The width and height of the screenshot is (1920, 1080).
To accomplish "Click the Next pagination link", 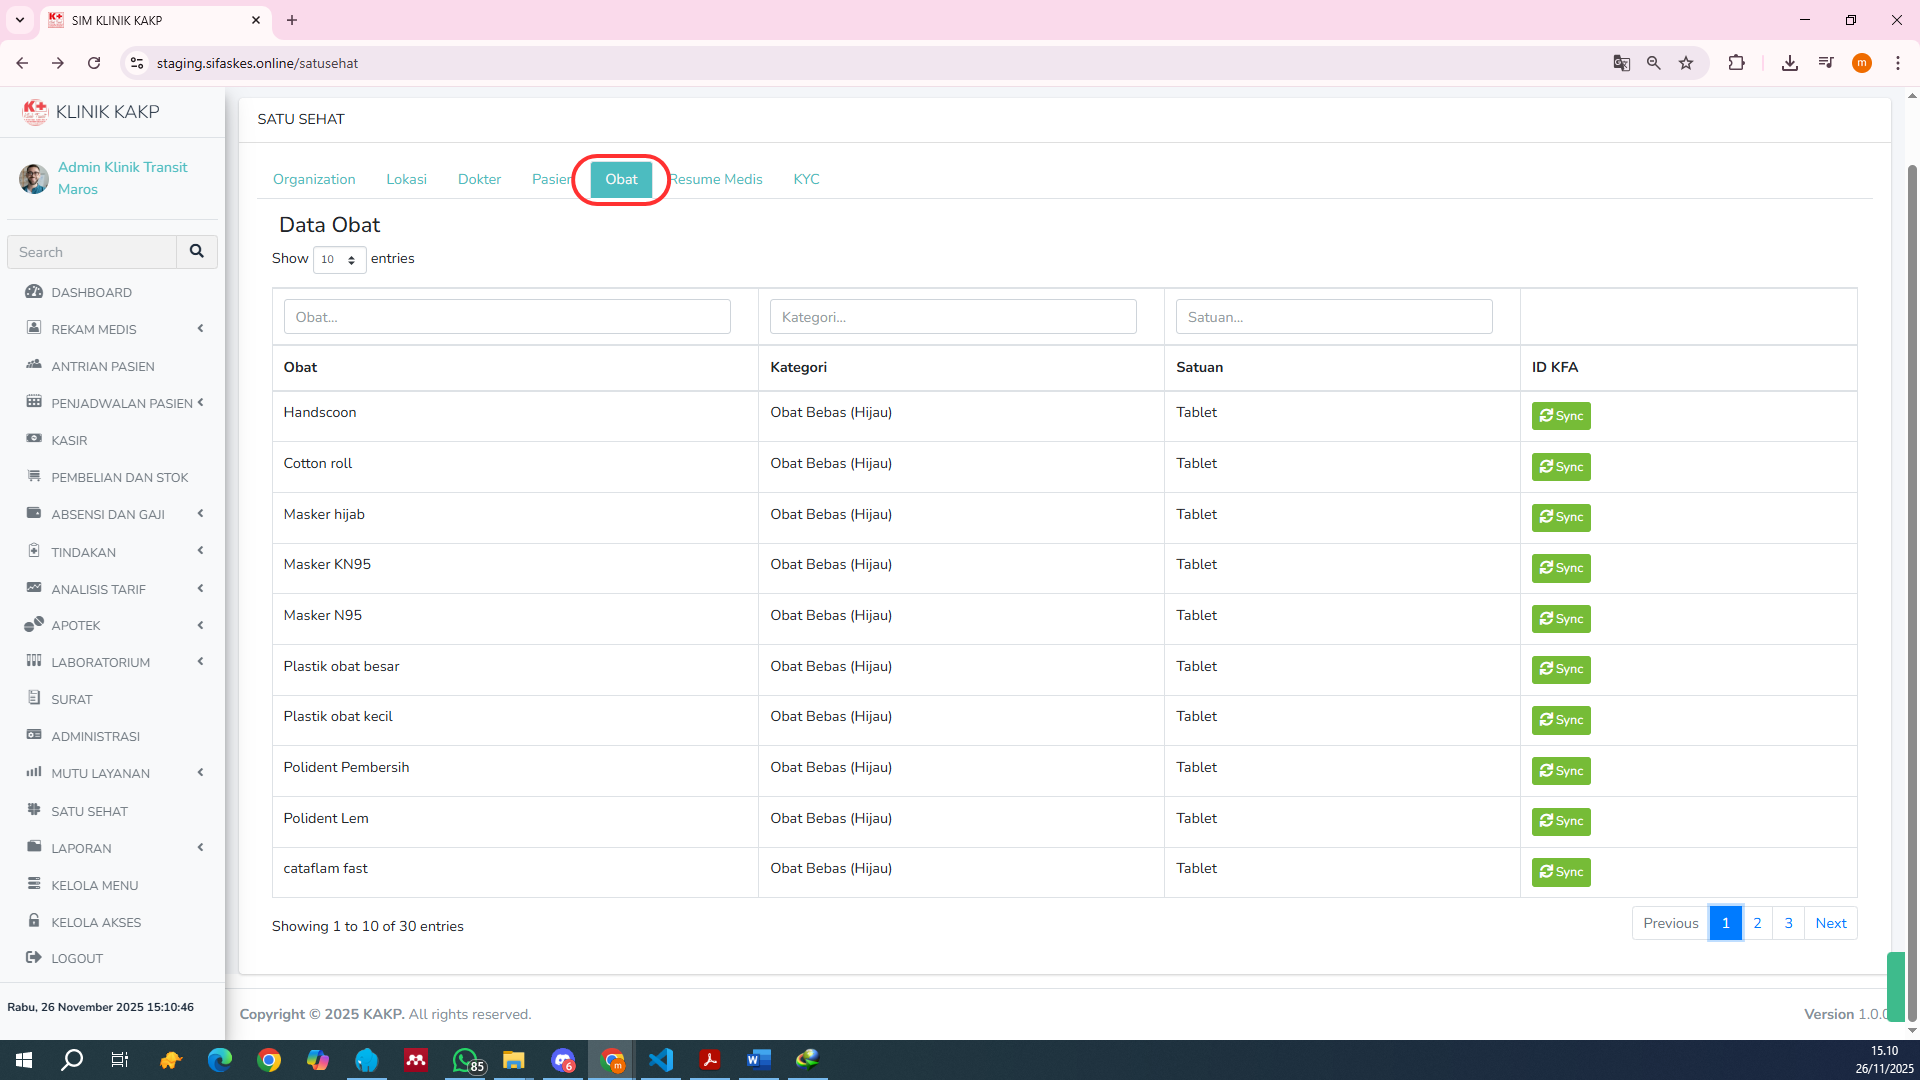I will coord(1830,923).
